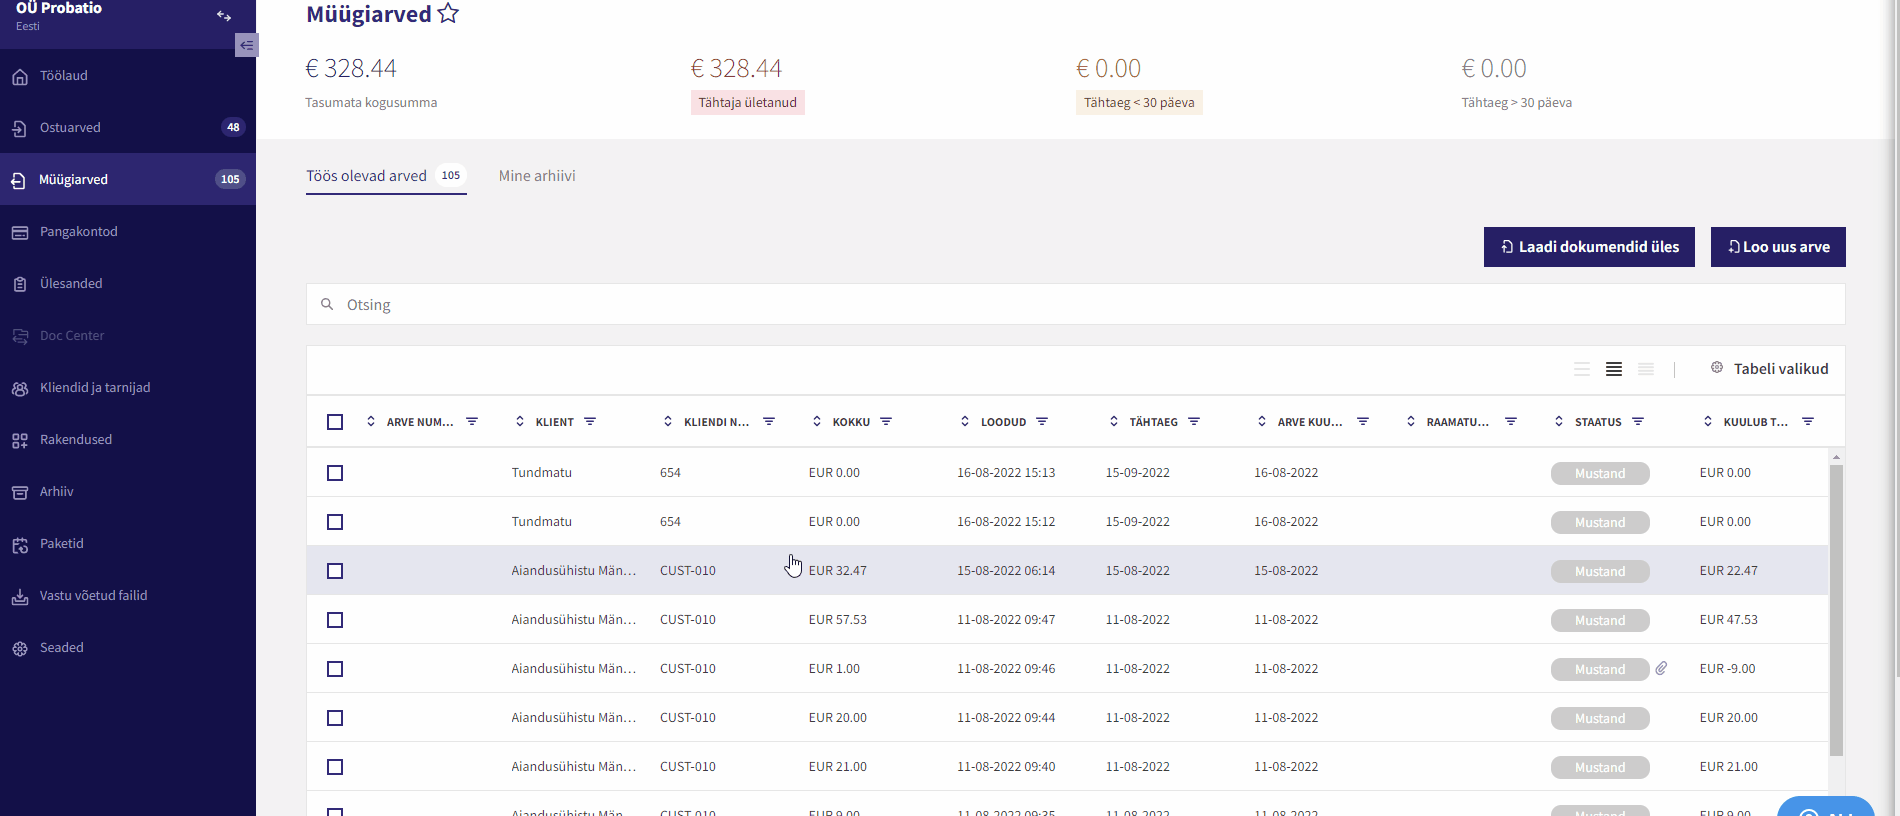Sort by TÄHTAEG column arrows
The image size is (1900, 816).
click(1114, 422)
